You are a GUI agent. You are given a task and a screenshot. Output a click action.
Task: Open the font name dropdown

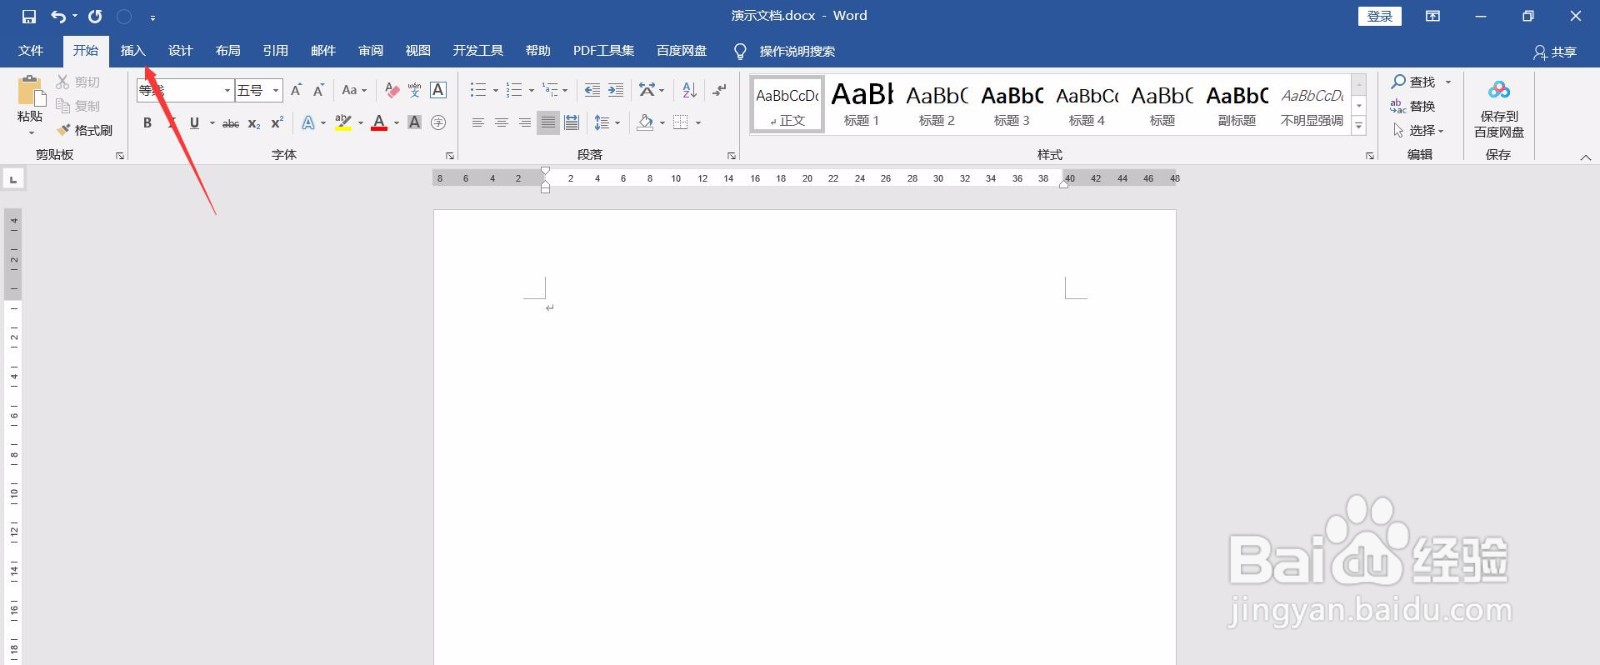point(227,90)
